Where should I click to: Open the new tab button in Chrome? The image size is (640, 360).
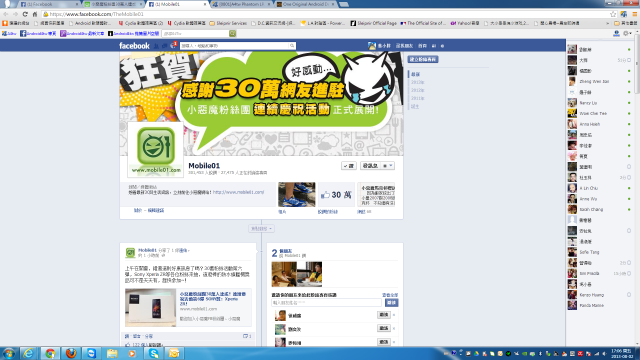344,4
